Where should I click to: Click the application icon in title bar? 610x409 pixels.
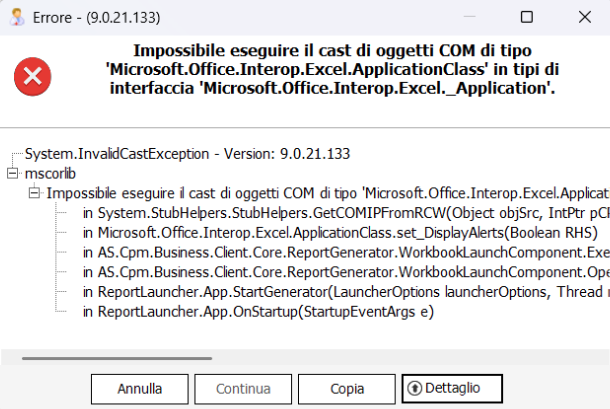17,17
